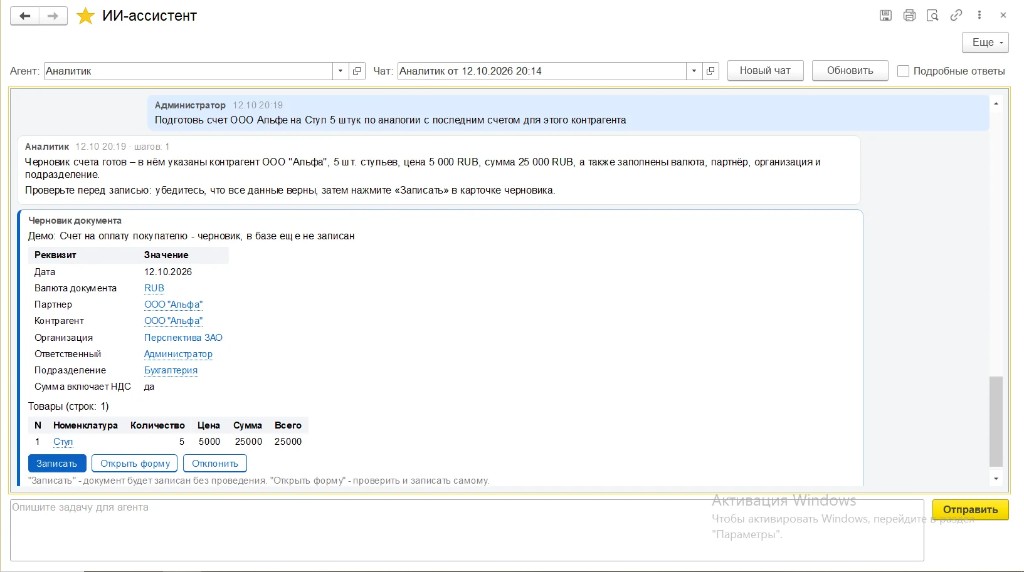Open the Стул item link

point(63,441)
